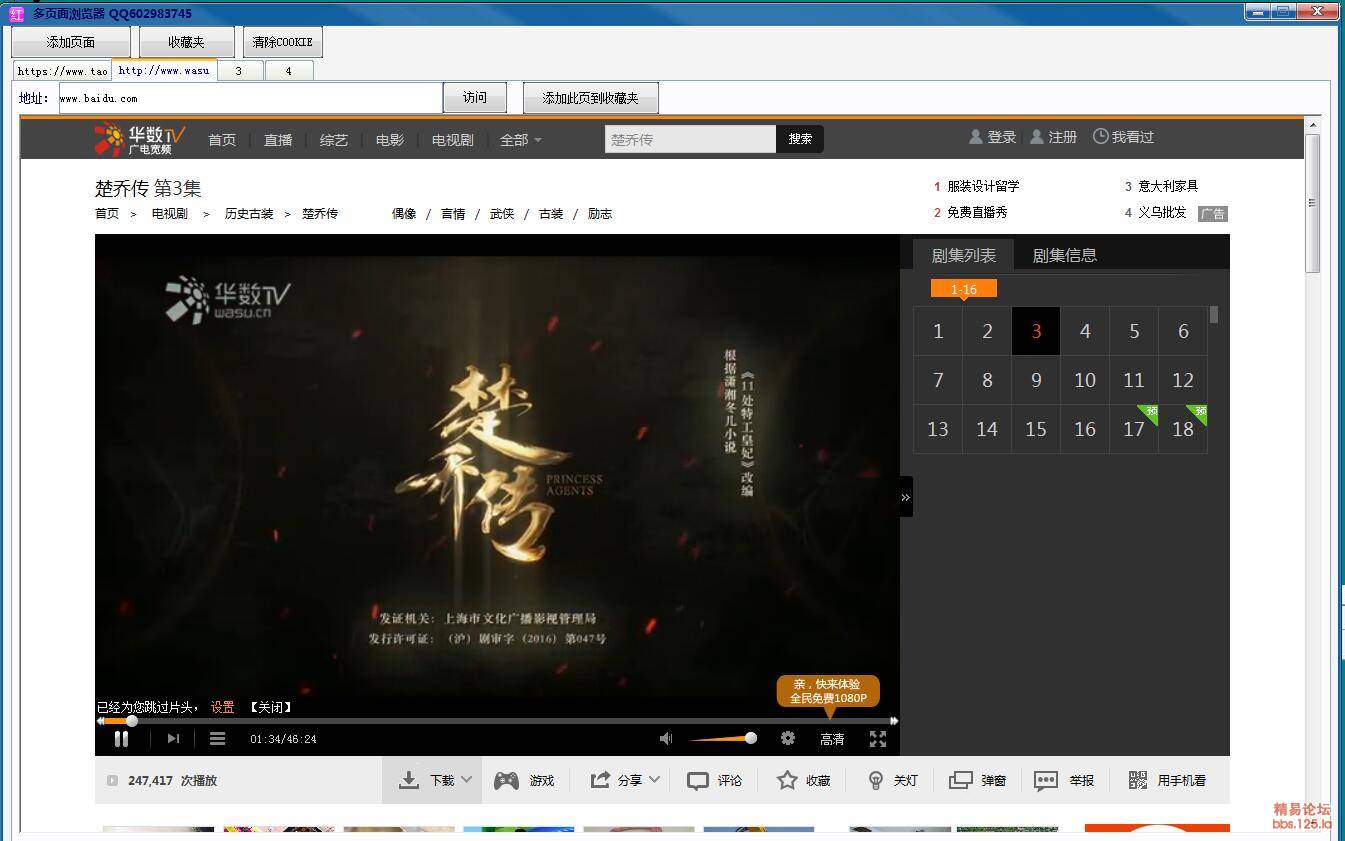This screenshot has height=841, width=1345.
Task: Play episode 18 preview
Action: pos(1183,429)
